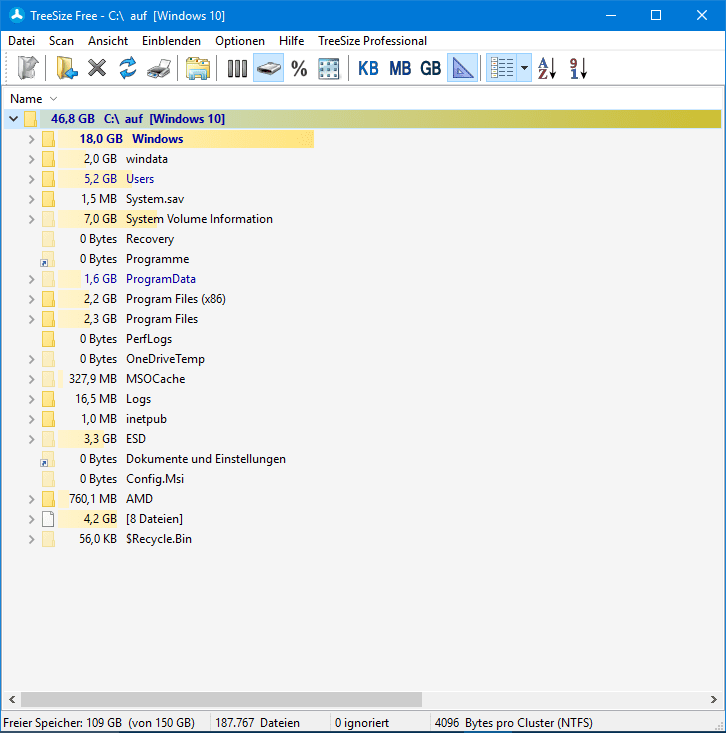
Task: Switch size units to GB
Action: click(430, 68)
